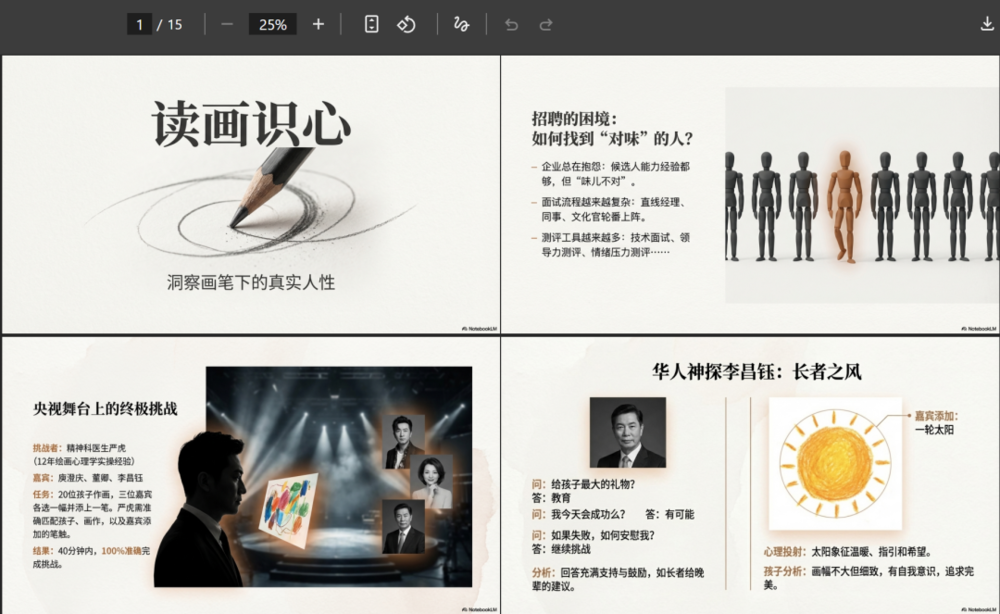This screenshot has height=614, width=1000.
Task: Click the fit to page icon
Action: [371, 24]
